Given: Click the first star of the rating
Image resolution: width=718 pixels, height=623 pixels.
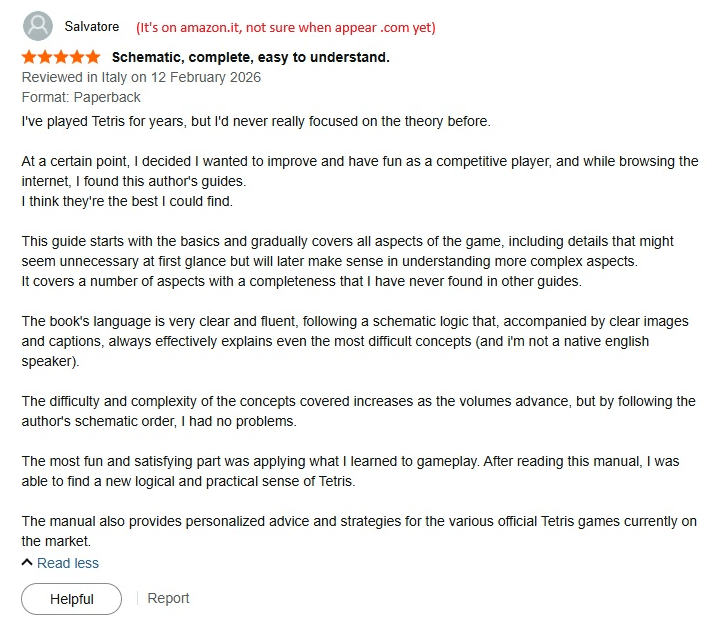Looking at the screenshot, I should pos(30,57).
